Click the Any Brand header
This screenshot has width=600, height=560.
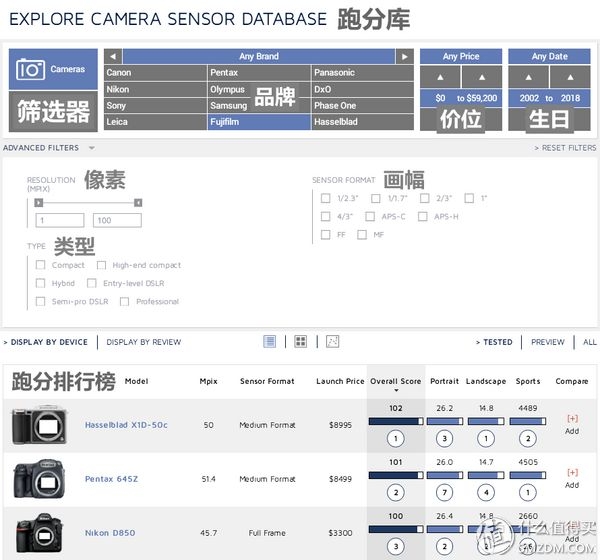click(x=259, y=56)
